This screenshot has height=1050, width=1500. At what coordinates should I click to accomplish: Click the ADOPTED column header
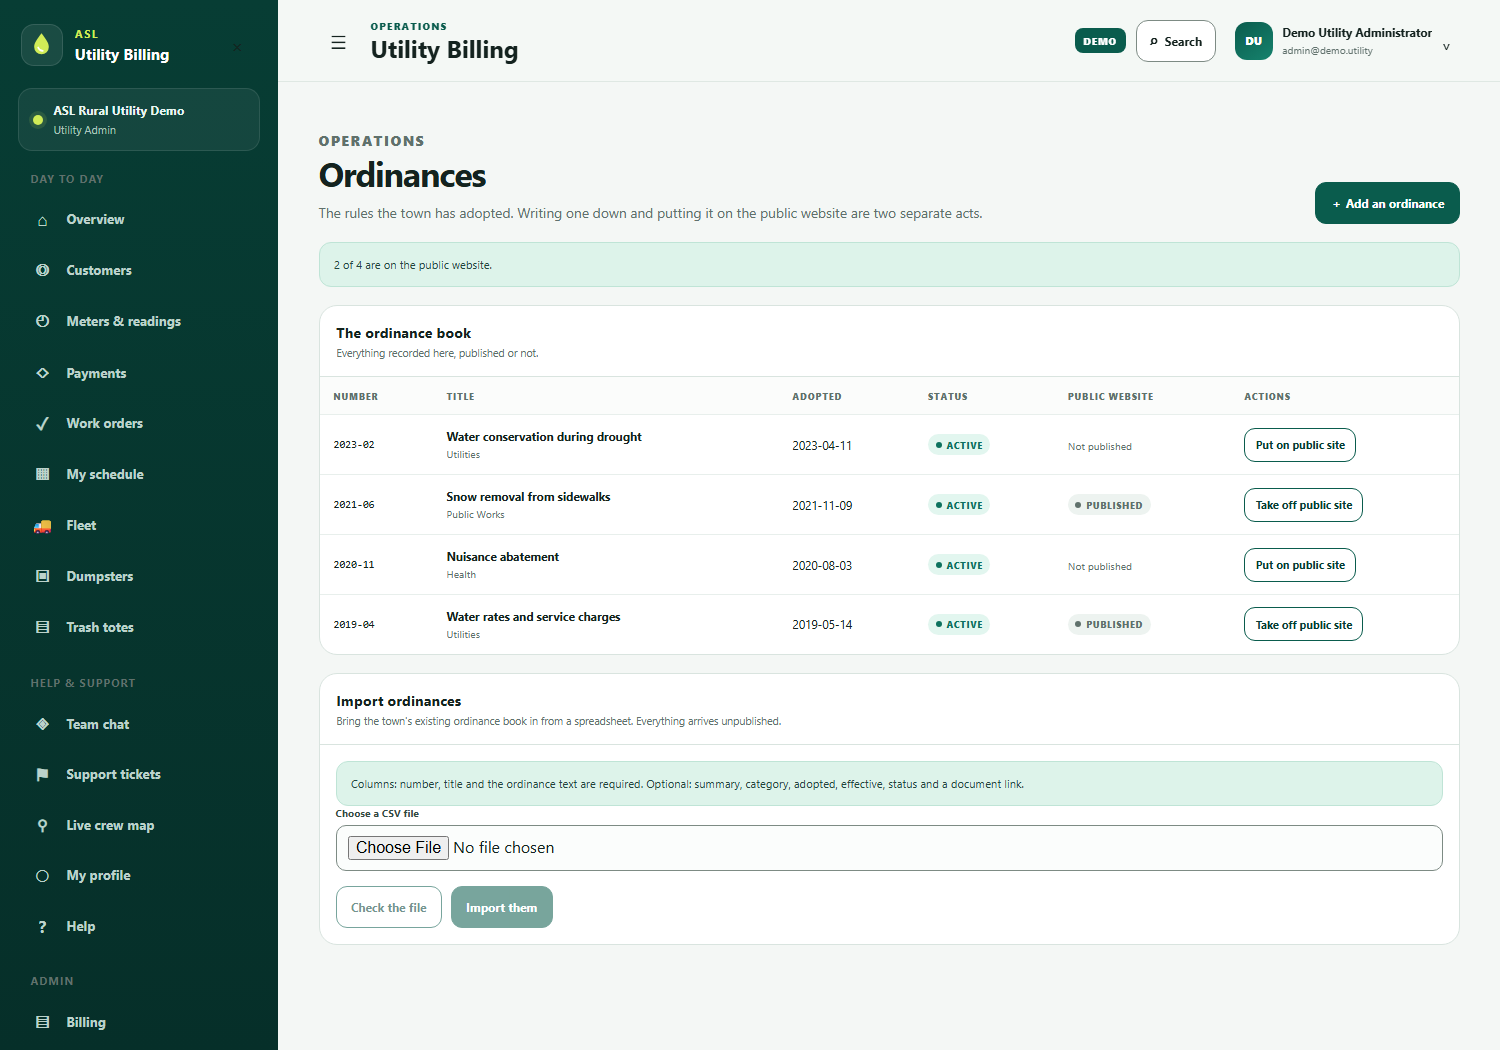pos(817,397)
